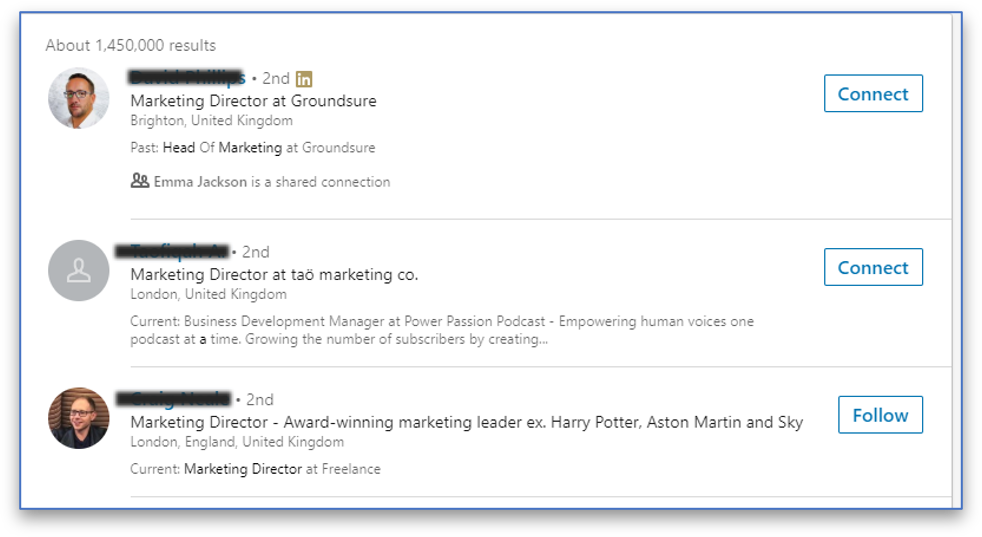982x537 pixels.
Task: Open the blurred name of the Groundsure result
Action: pos(188,78)
